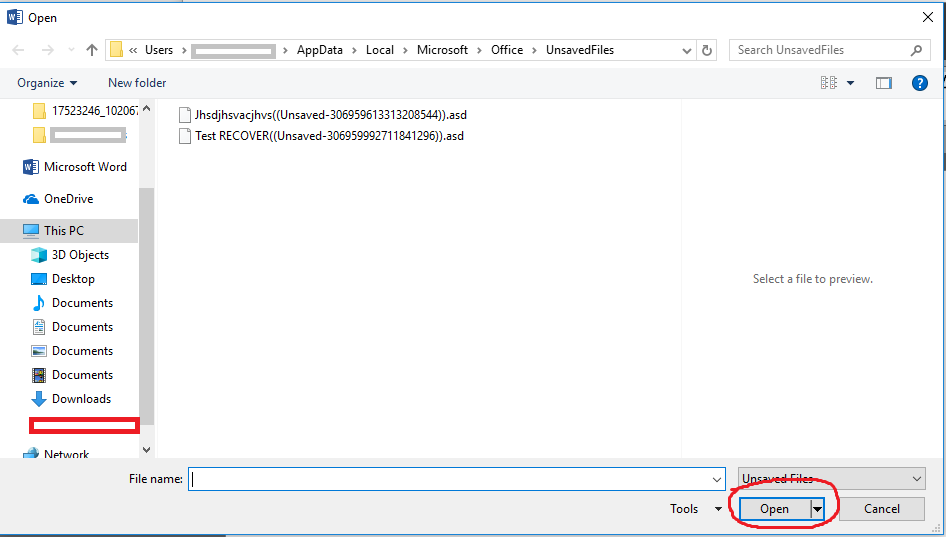This screenshot has height=537, width=946.
Task: Click Users in the address path
Action: click(x=159, y=50)
